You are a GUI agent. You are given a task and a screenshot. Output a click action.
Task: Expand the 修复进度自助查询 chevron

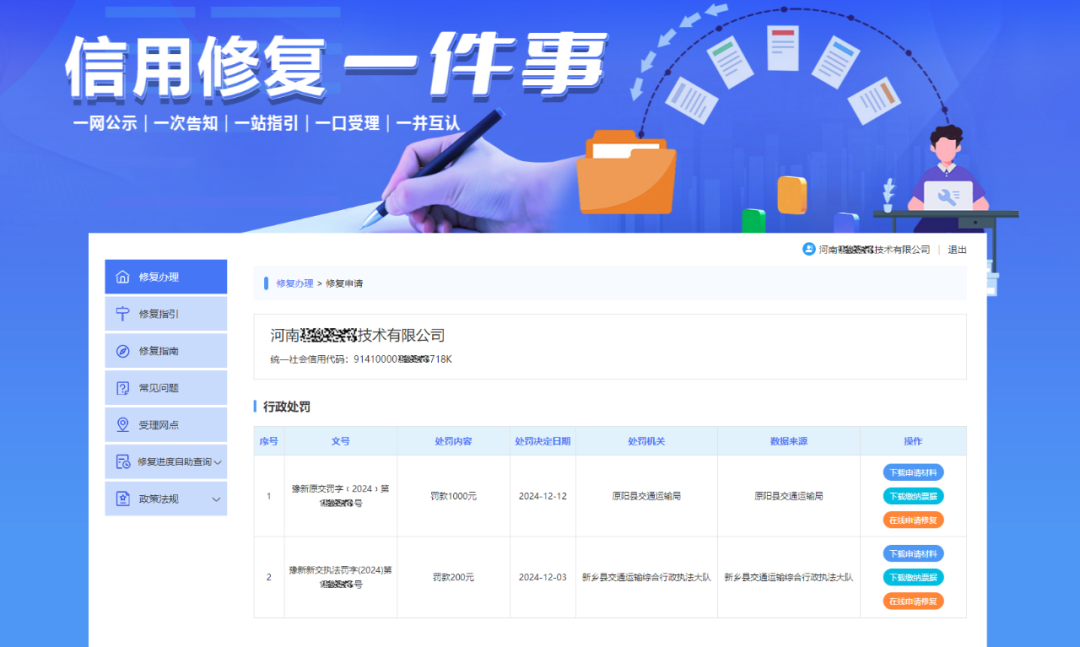(x=218, y=462)
